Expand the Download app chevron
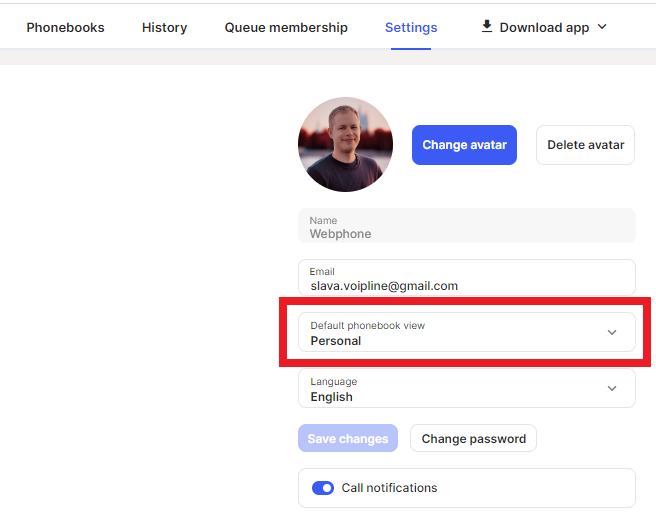Viewport: 656px width, 516px height. tap(602, 27)
